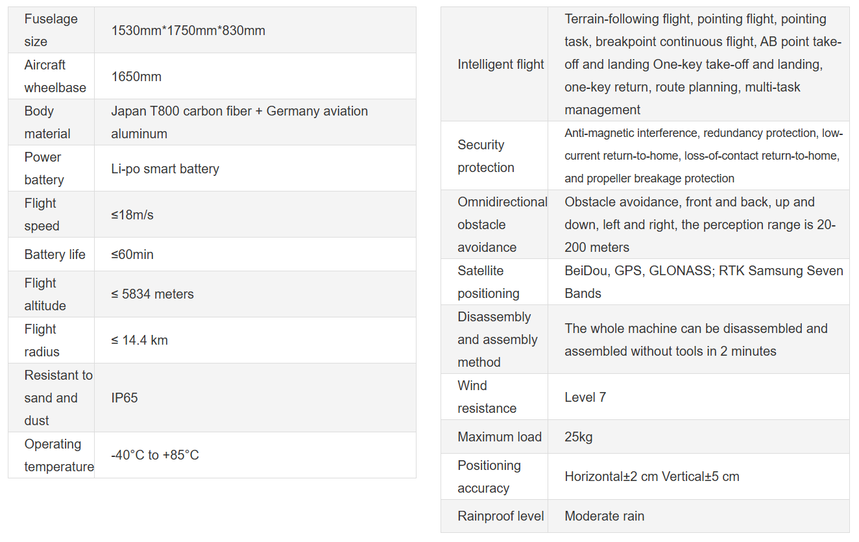This screenshot has width=859, height=542.
Task: Select the 1530mm*1750mm*830mm value
Action: (x=188, y=31)
